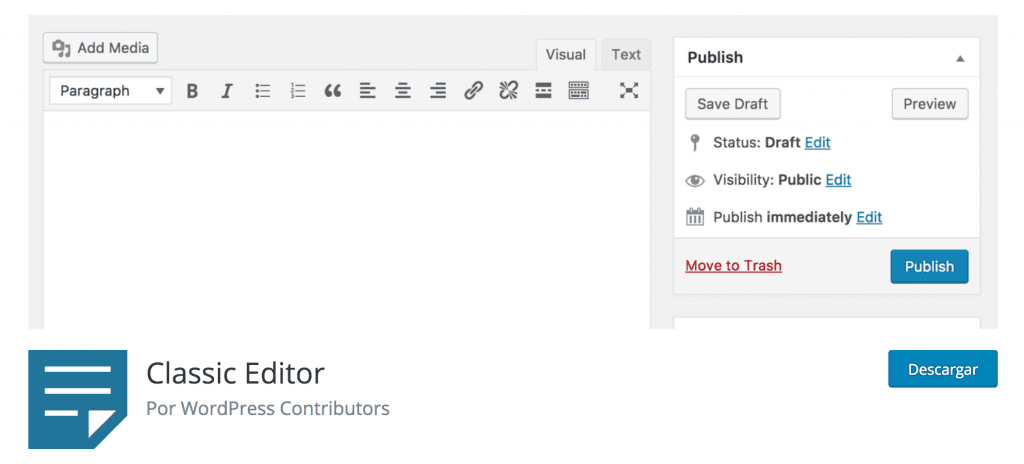The width and height of the screenshot is (1024, 464).
Task: Insert a numbered list
Action: click(x=298, y=91)
